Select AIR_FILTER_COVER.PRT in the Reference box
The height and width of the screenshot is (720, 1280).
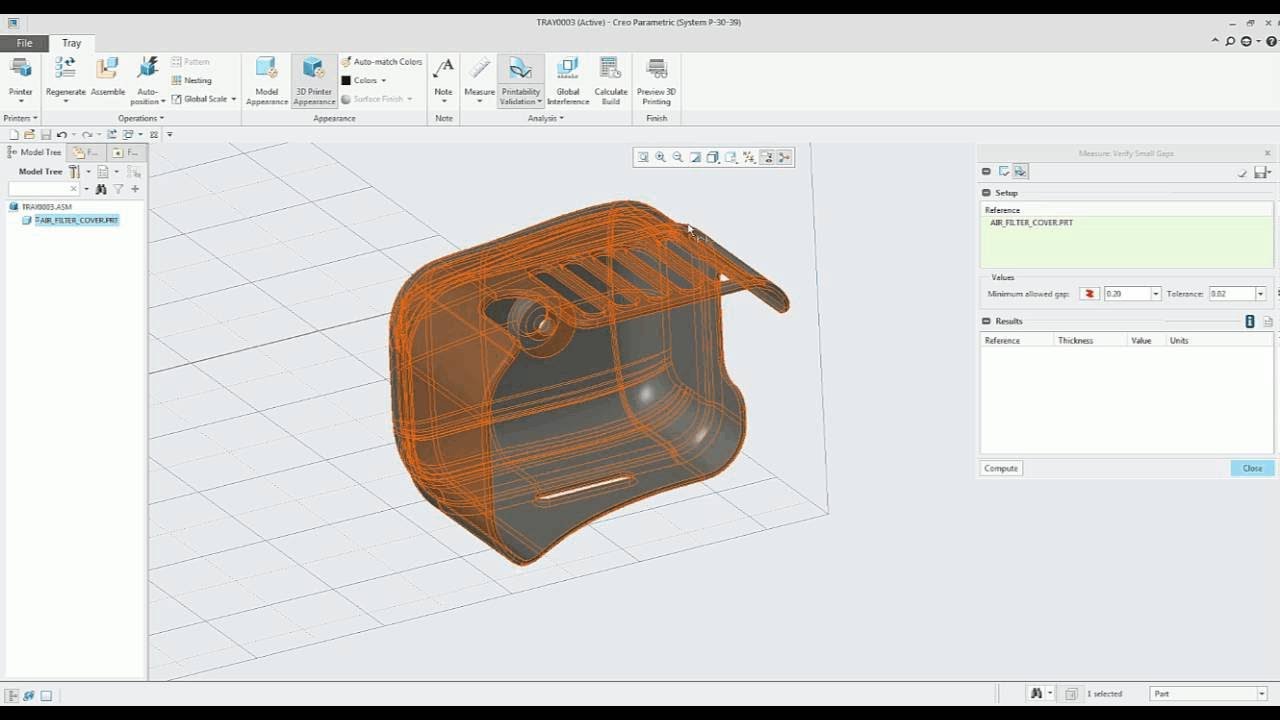coord(1031,223)
